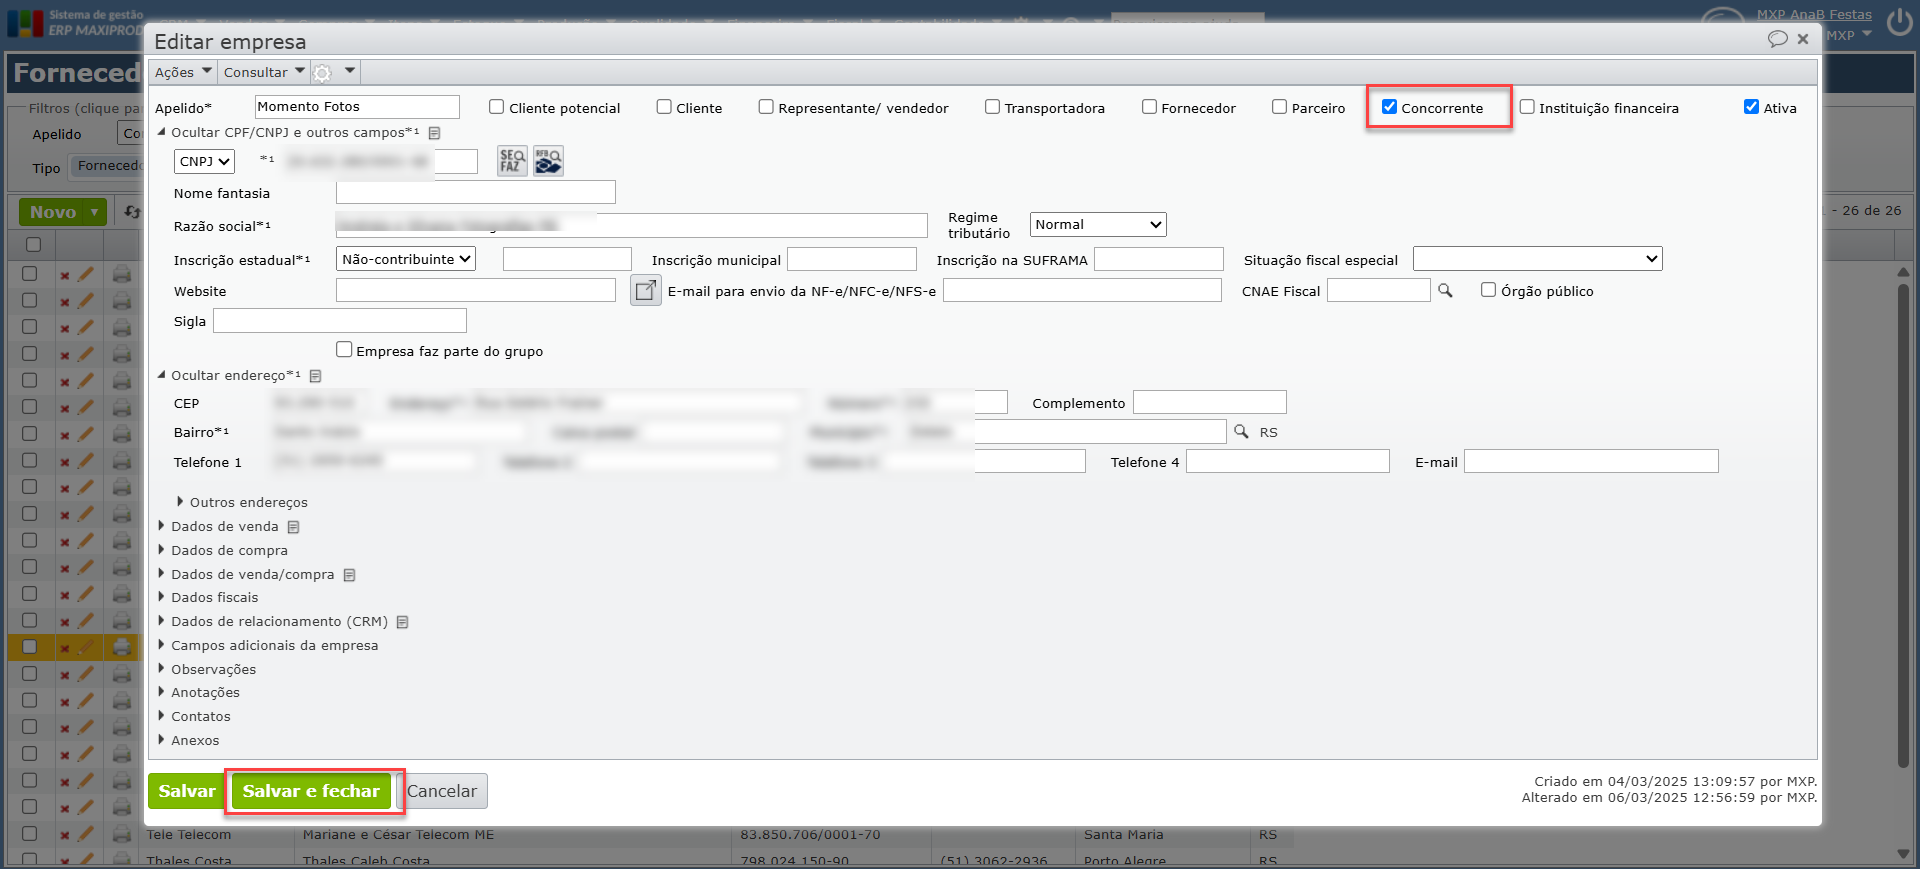Open the website link icon next to Website field
The image size is (1920, 869).
[646, 290]
